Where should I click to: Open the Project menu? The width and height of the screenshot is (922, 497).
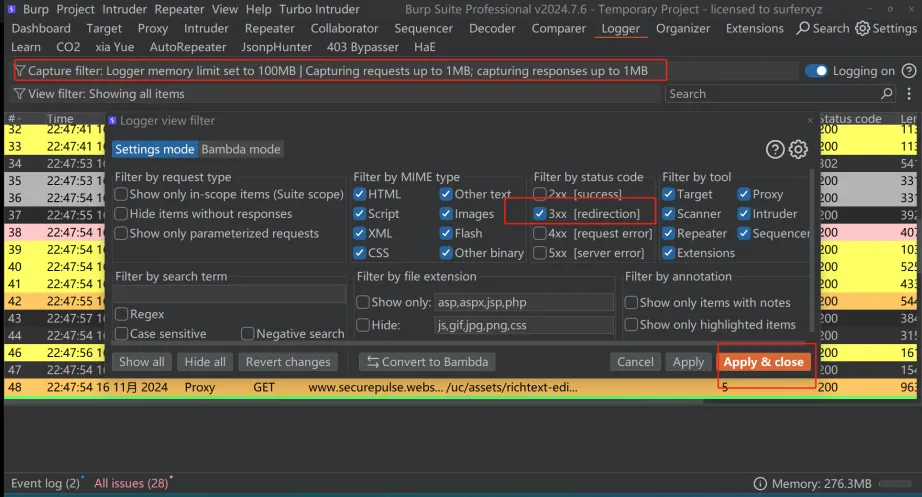coord(75,9)
